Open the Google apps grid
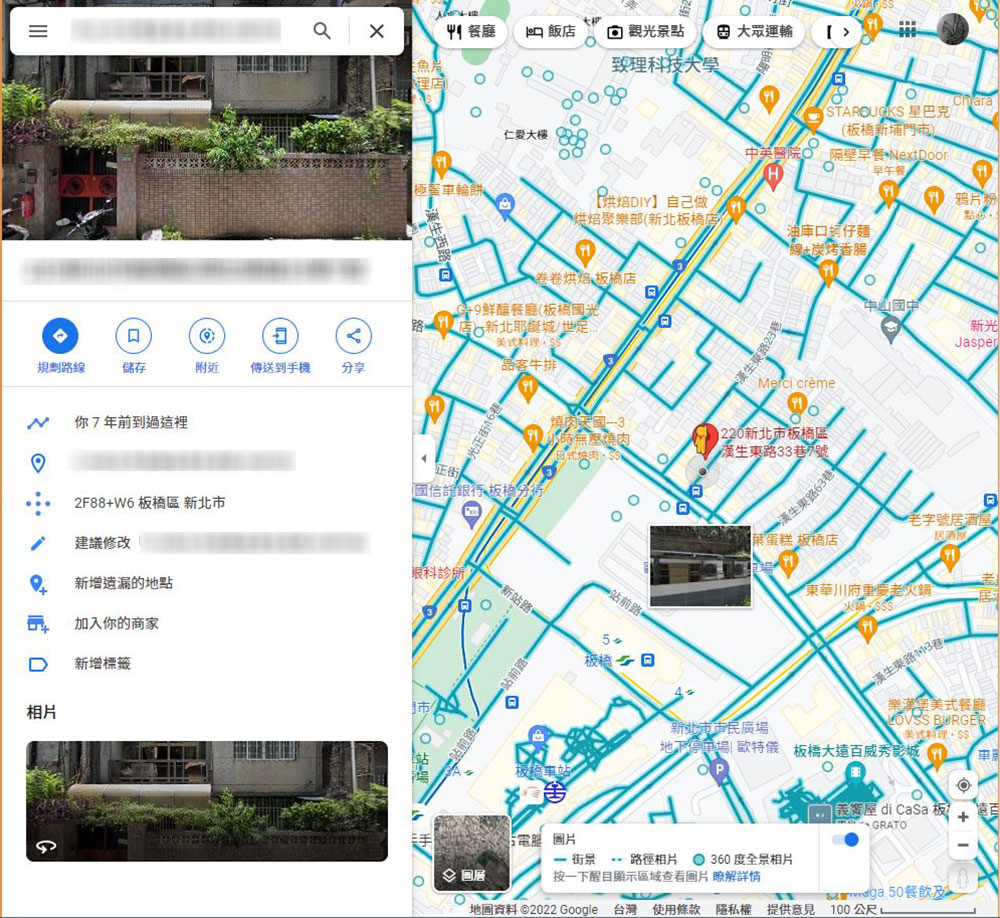Viewport: 1000px width, 918px height. [x=907, y=30]
